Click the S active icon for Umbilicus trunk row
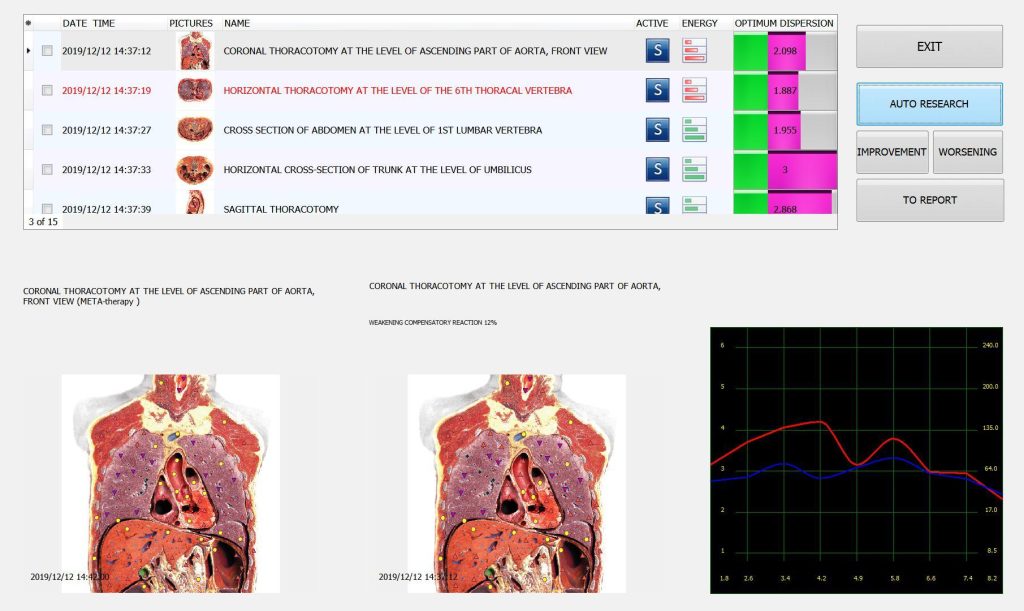This screenshot has width=1024, height=611. 658,169
